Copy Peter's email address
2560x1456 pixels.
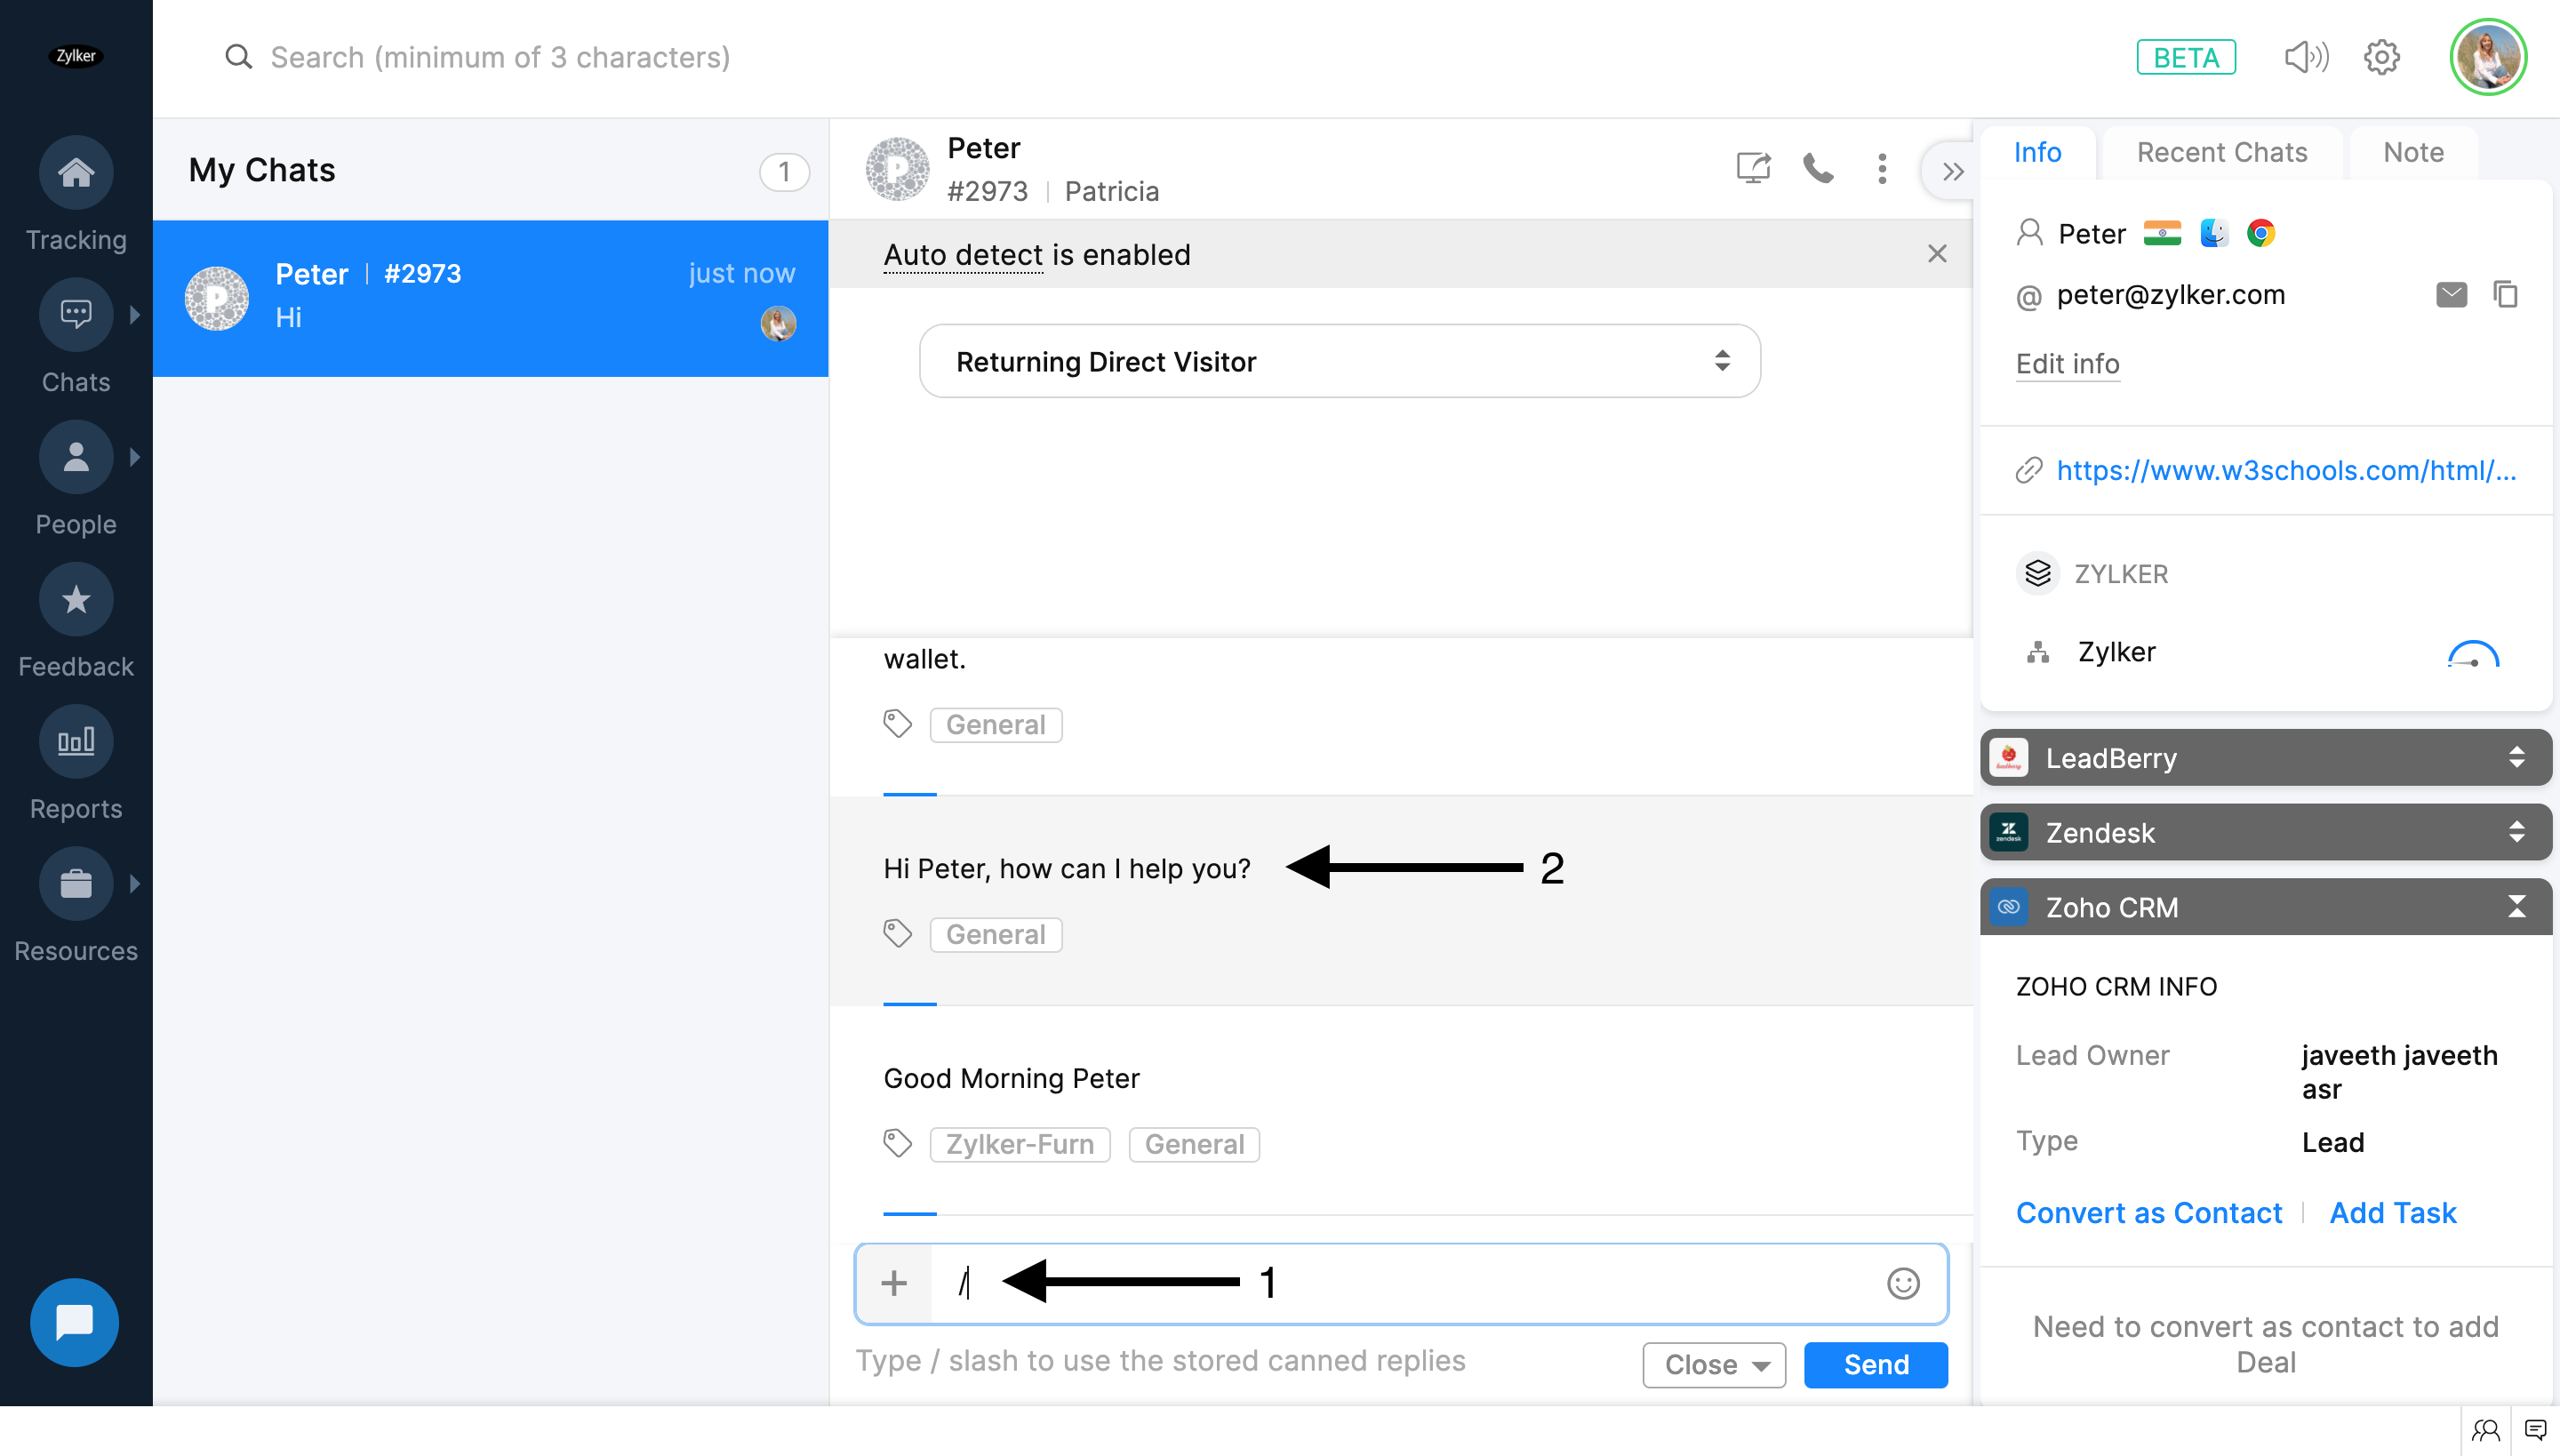(2506, 294)
